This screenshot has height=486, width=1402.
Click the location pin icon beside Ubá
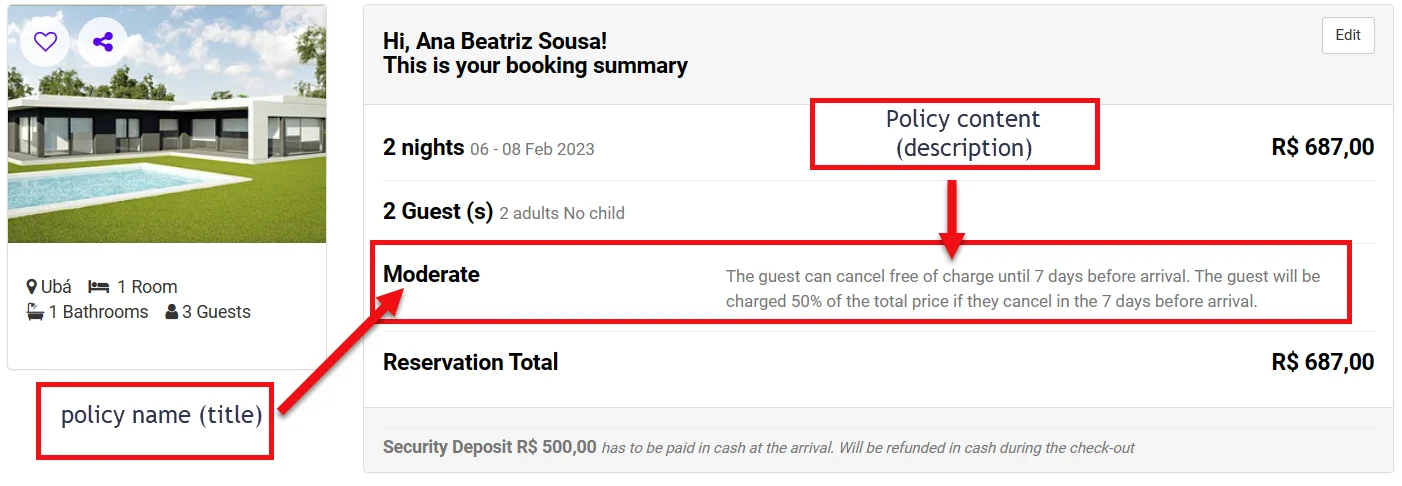click(x=32, y=287)
